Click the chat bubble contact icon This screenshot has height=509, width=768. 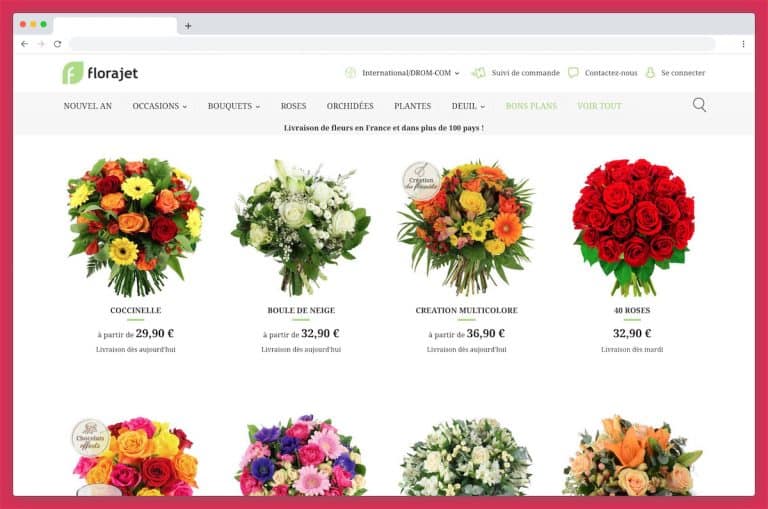click(573, 73)
